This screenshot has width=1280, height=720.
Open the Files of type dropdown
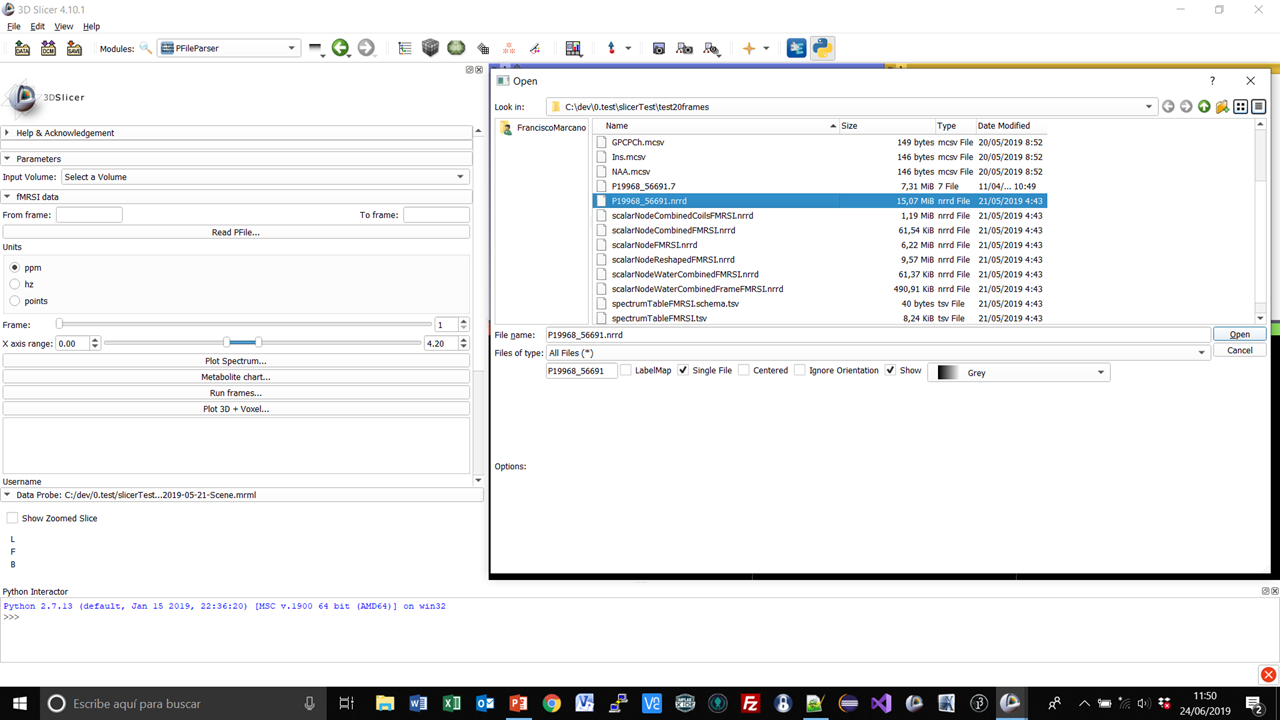click(877, 353)
